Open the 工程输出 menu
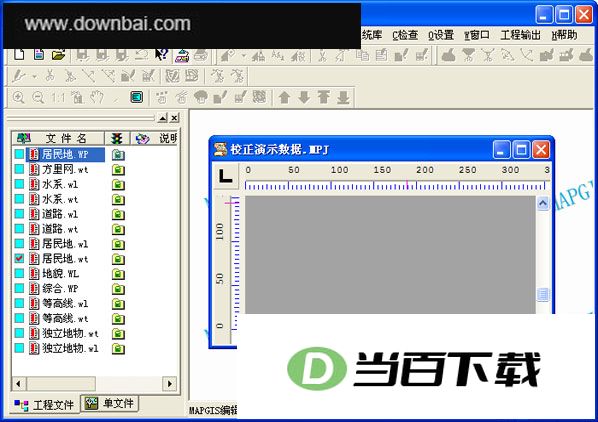Viewport: 598px width, 422px height. tap(521, 35)
